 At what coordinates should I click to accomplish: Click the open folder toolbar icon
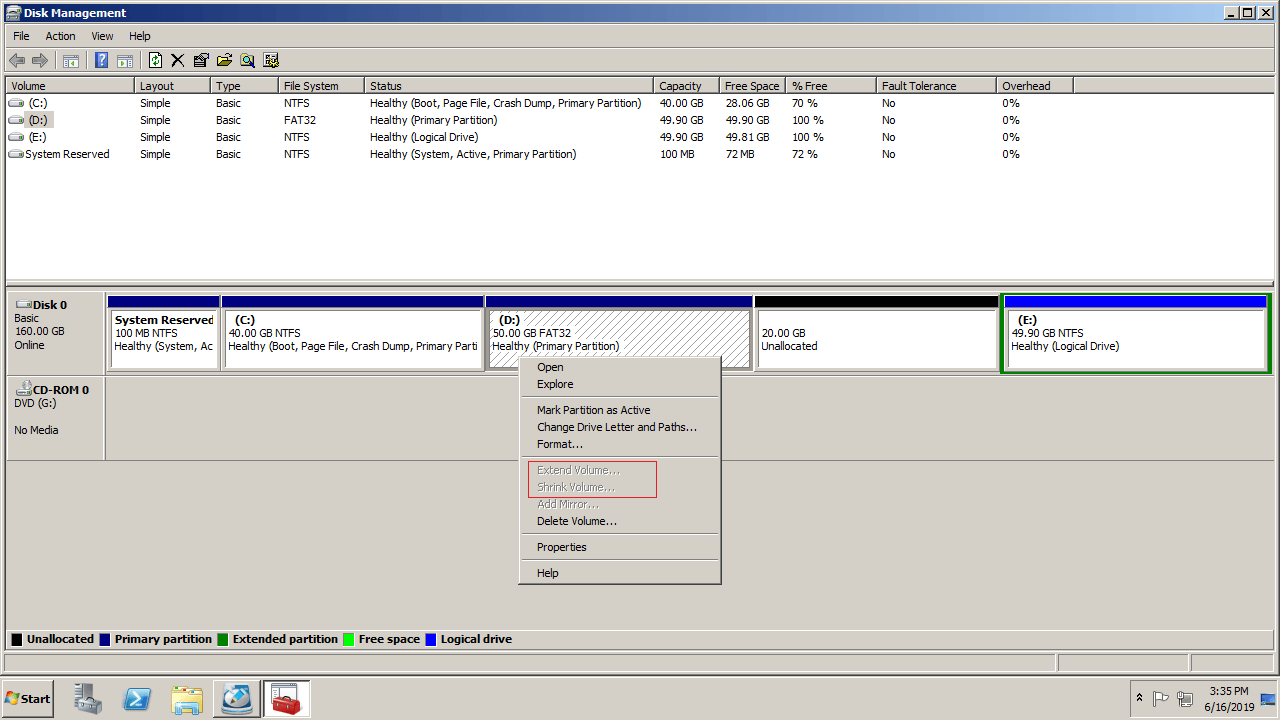[224, 60]
